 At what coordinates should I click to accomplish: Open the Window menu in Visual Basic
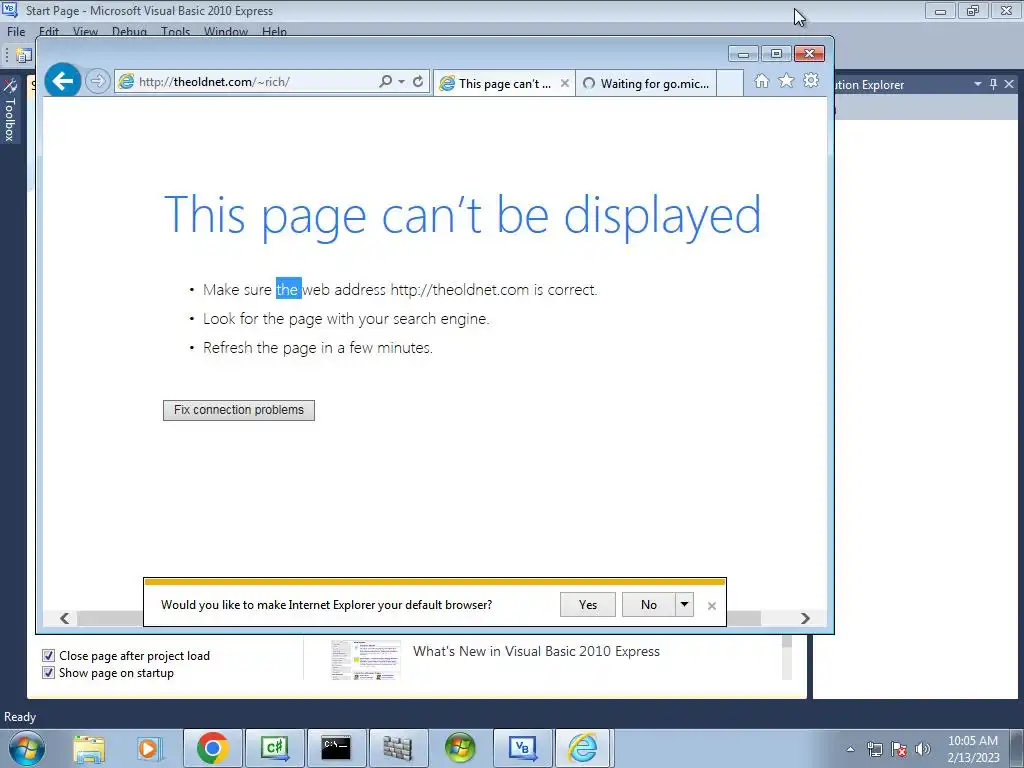point(226,31)
